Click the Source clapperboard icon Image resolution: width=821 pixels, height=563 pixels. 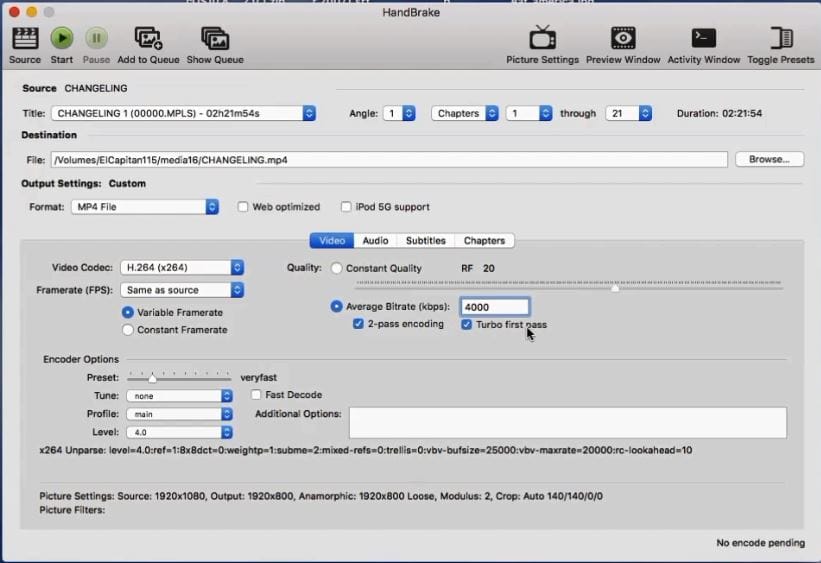coord(25,39)
